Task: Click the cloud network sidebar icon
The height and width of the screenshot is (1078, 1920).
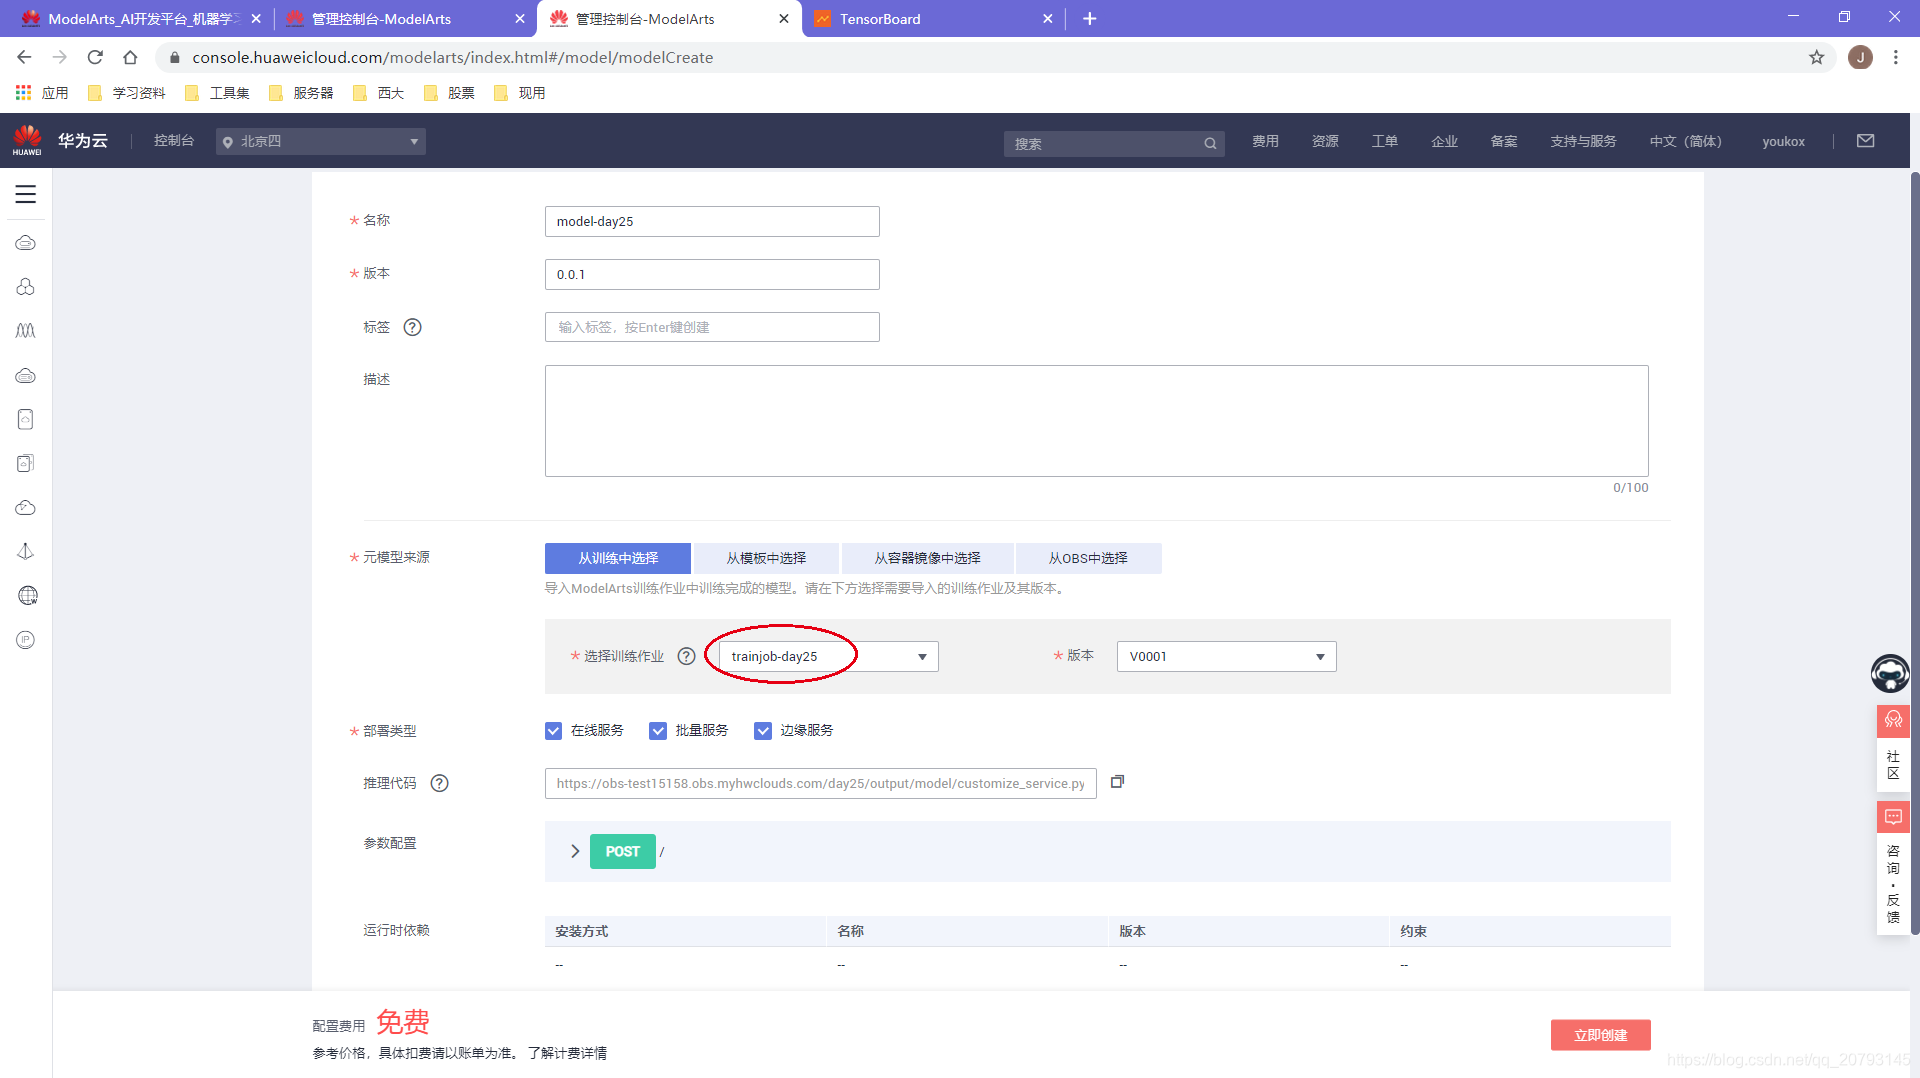Action: pyautogui.click(x=26, y=508)
